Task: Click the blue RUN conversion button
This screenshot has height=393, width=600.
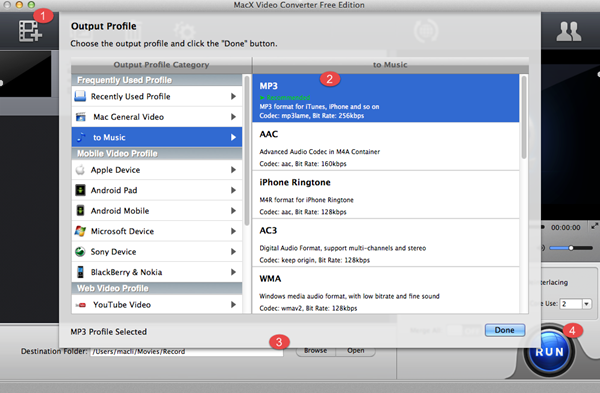Action: tap(549, 352)
